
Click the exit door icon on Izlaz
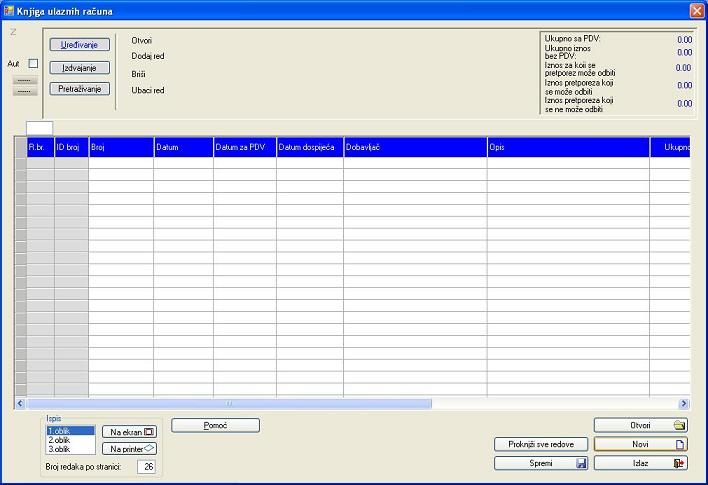pyautogui.click(x=679, y=463)
